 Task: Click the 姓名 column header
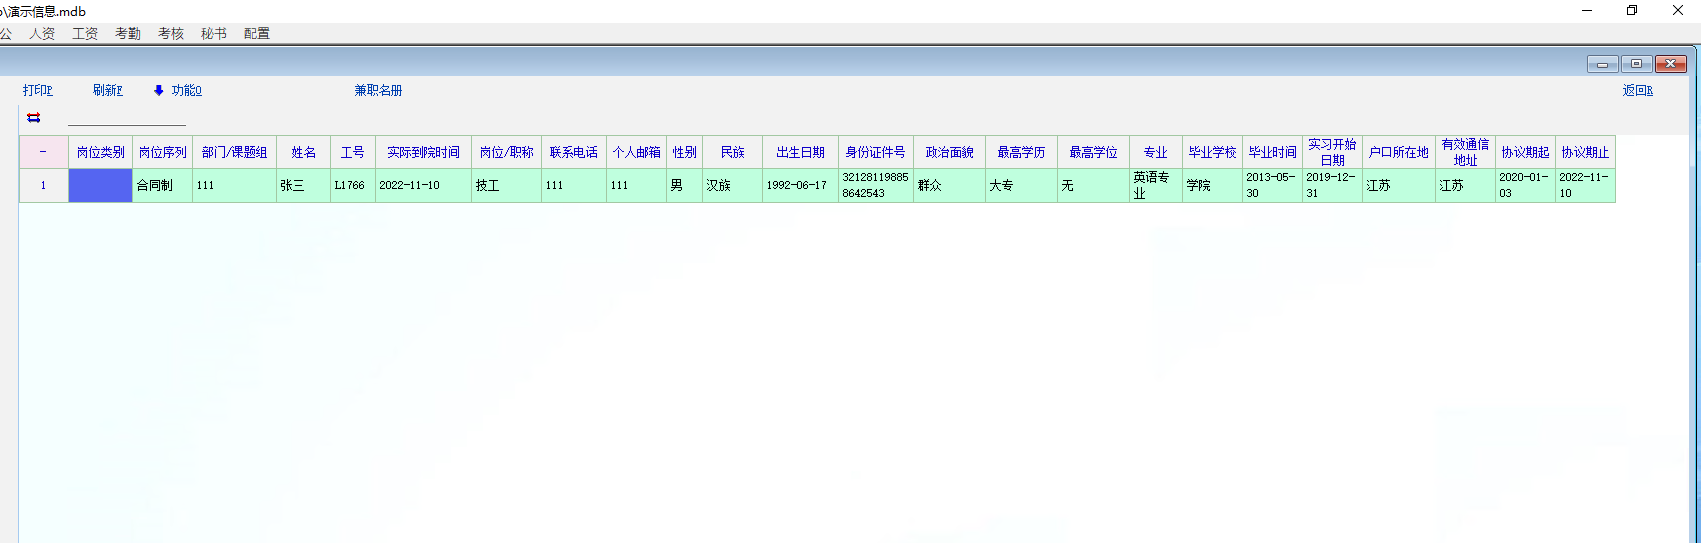(303, 152)
